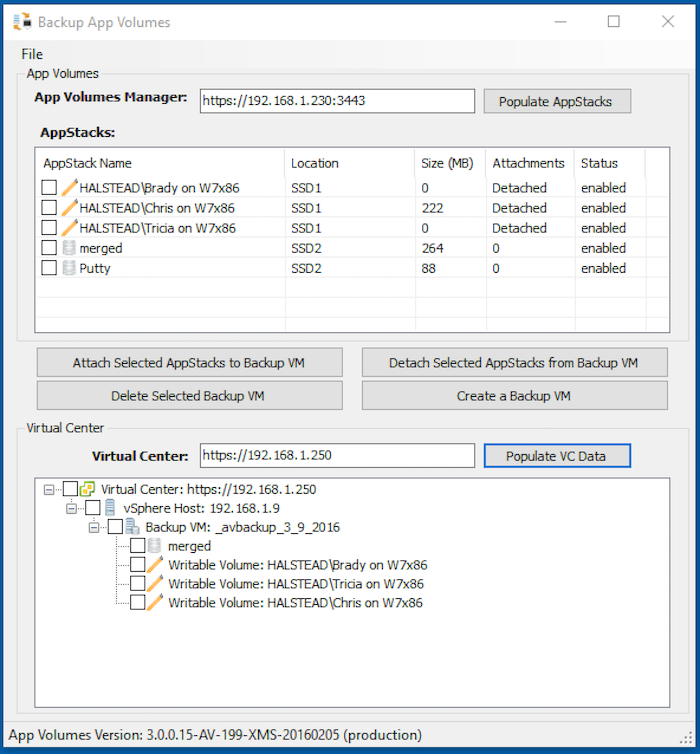Tick the HALSTEAD\Chris AppStack checkbox in list
The image size is (700, 754).
(49, 208)
